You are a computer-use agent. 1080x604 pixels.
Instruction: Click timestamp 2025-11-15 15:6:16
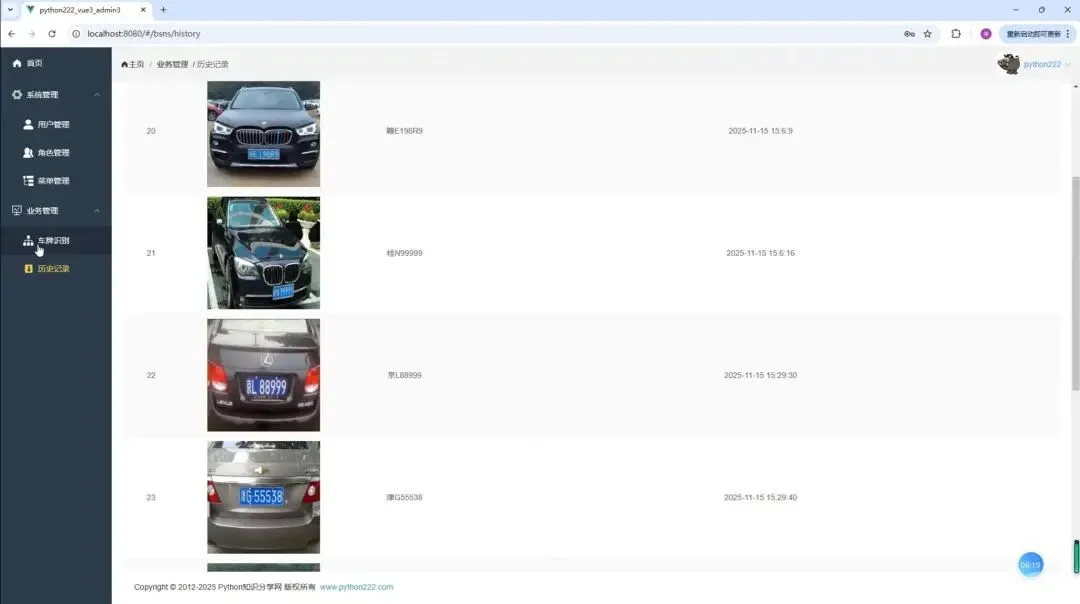tap(760, 253)
